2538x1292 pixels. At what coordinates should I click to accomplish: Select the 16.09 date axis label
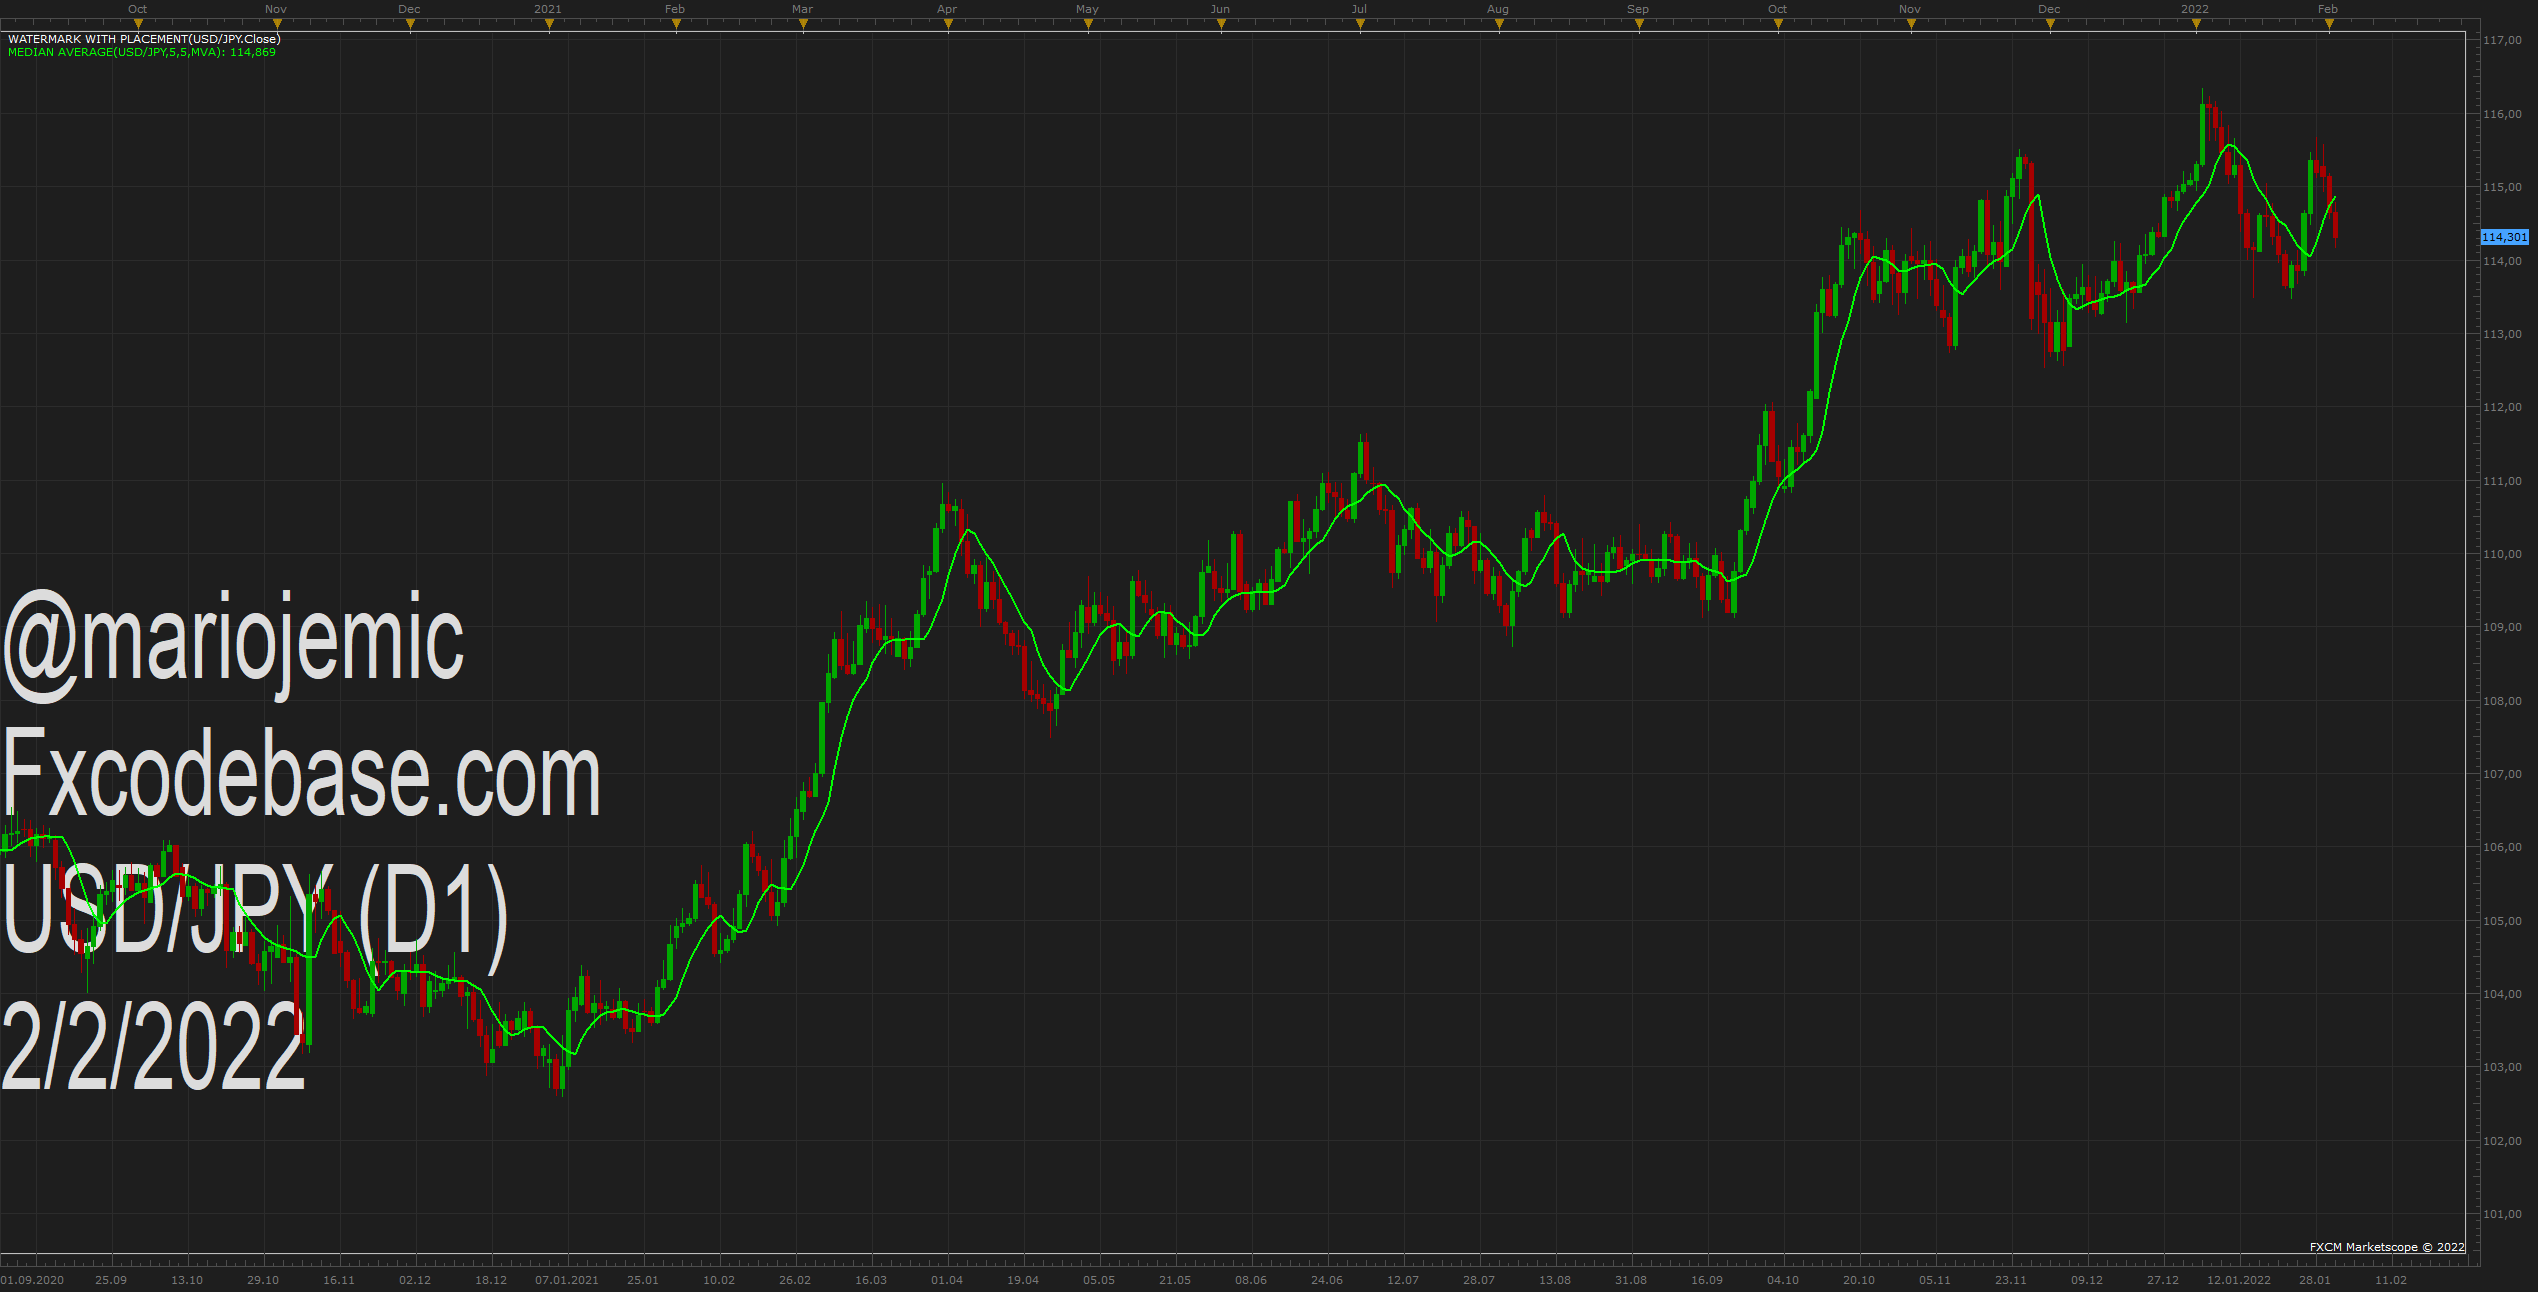1707,1280
